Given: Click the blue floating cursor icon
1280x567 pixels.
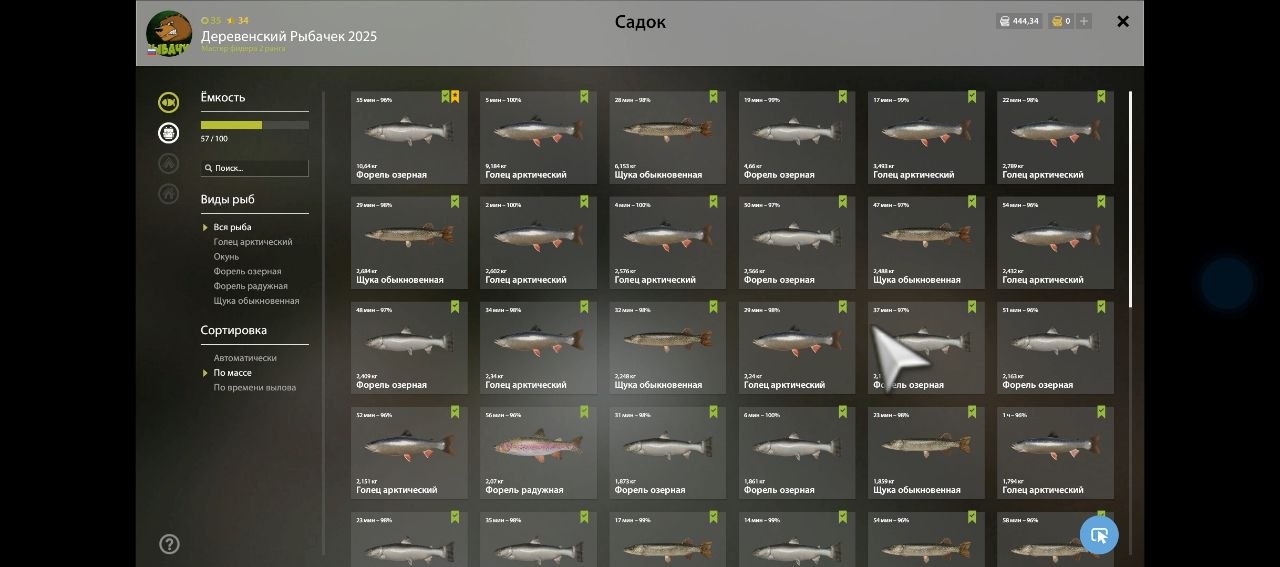Looking at the screenshot, I should click(x=1099, y=535).
